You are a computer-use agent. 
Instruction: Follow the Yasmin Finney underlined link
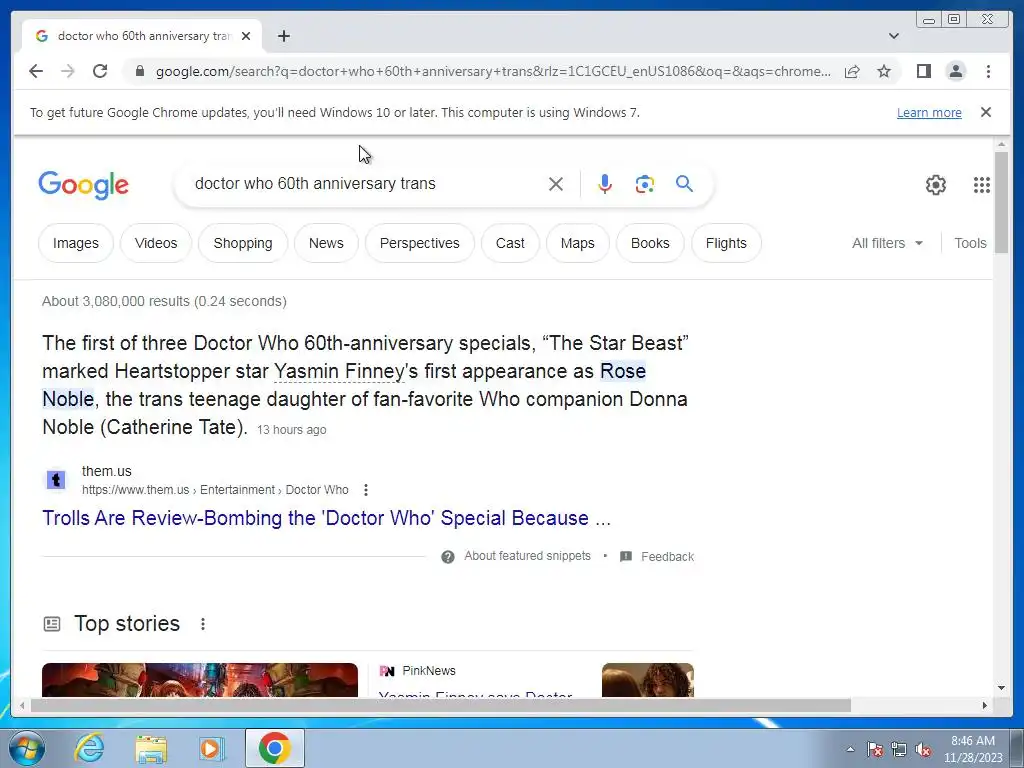(339, 371)
